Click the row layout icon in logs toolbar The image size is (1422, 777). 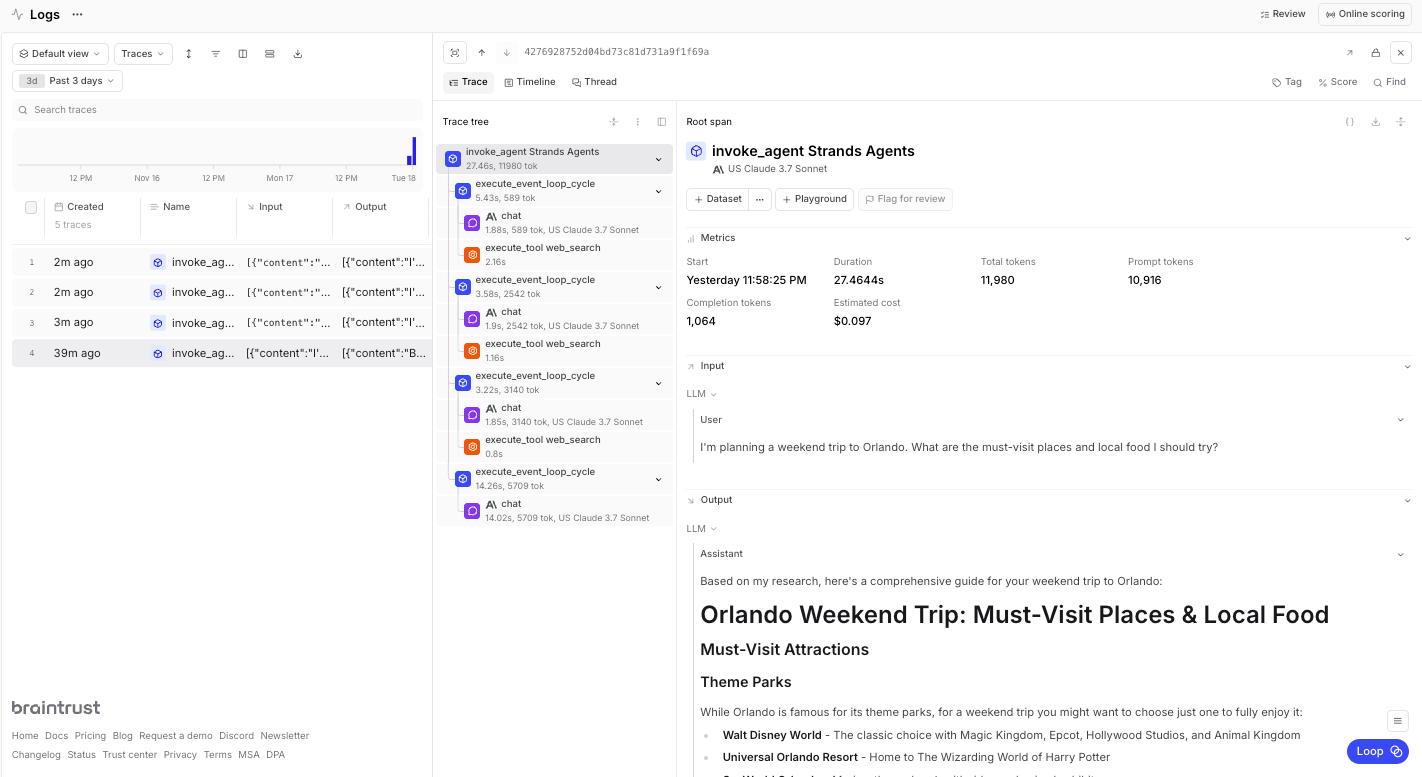click(x=270, y=54)
